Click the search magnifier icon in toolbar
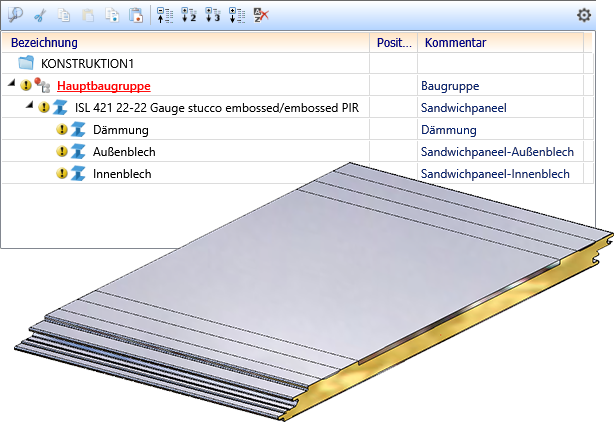 (x=15, y=15)
